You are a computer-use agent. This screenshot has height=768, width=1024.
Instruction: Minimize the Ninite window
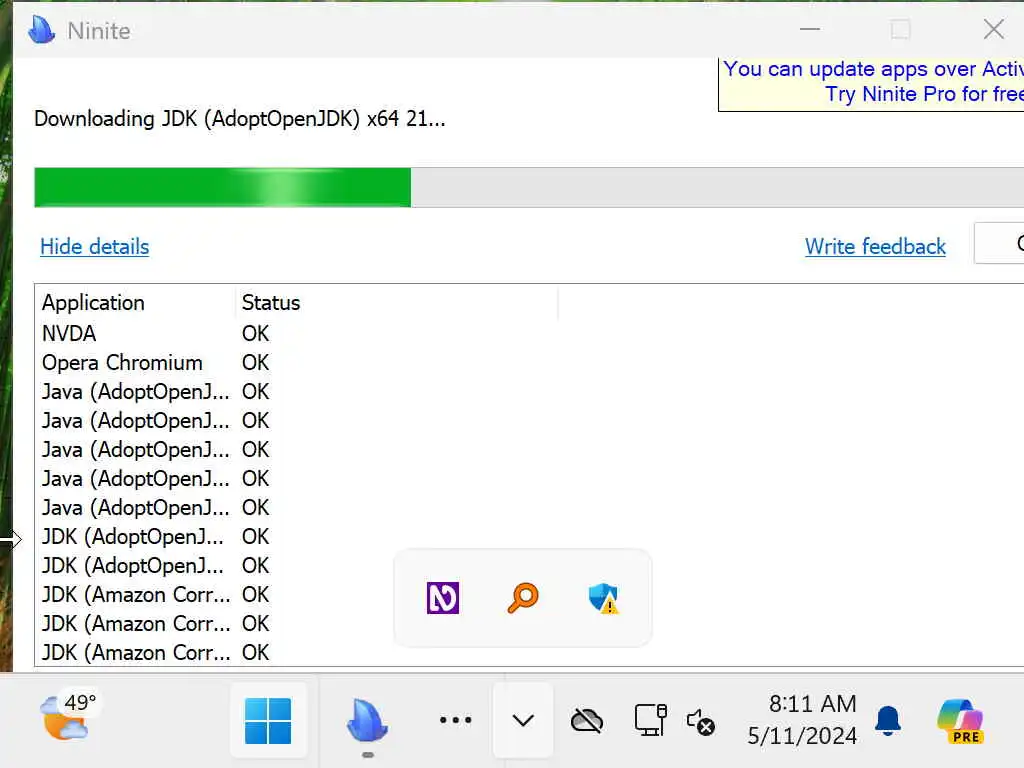coord(810,29)
